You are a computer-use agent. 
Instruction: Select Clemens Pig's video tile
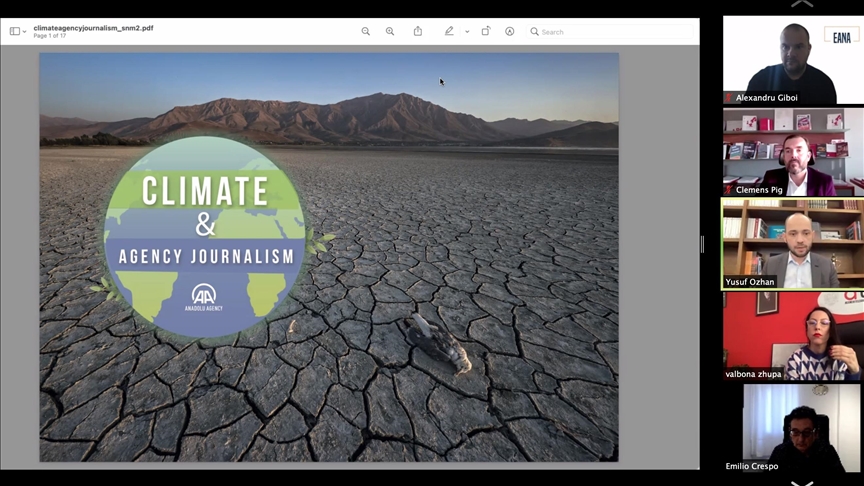click(793, 152)
